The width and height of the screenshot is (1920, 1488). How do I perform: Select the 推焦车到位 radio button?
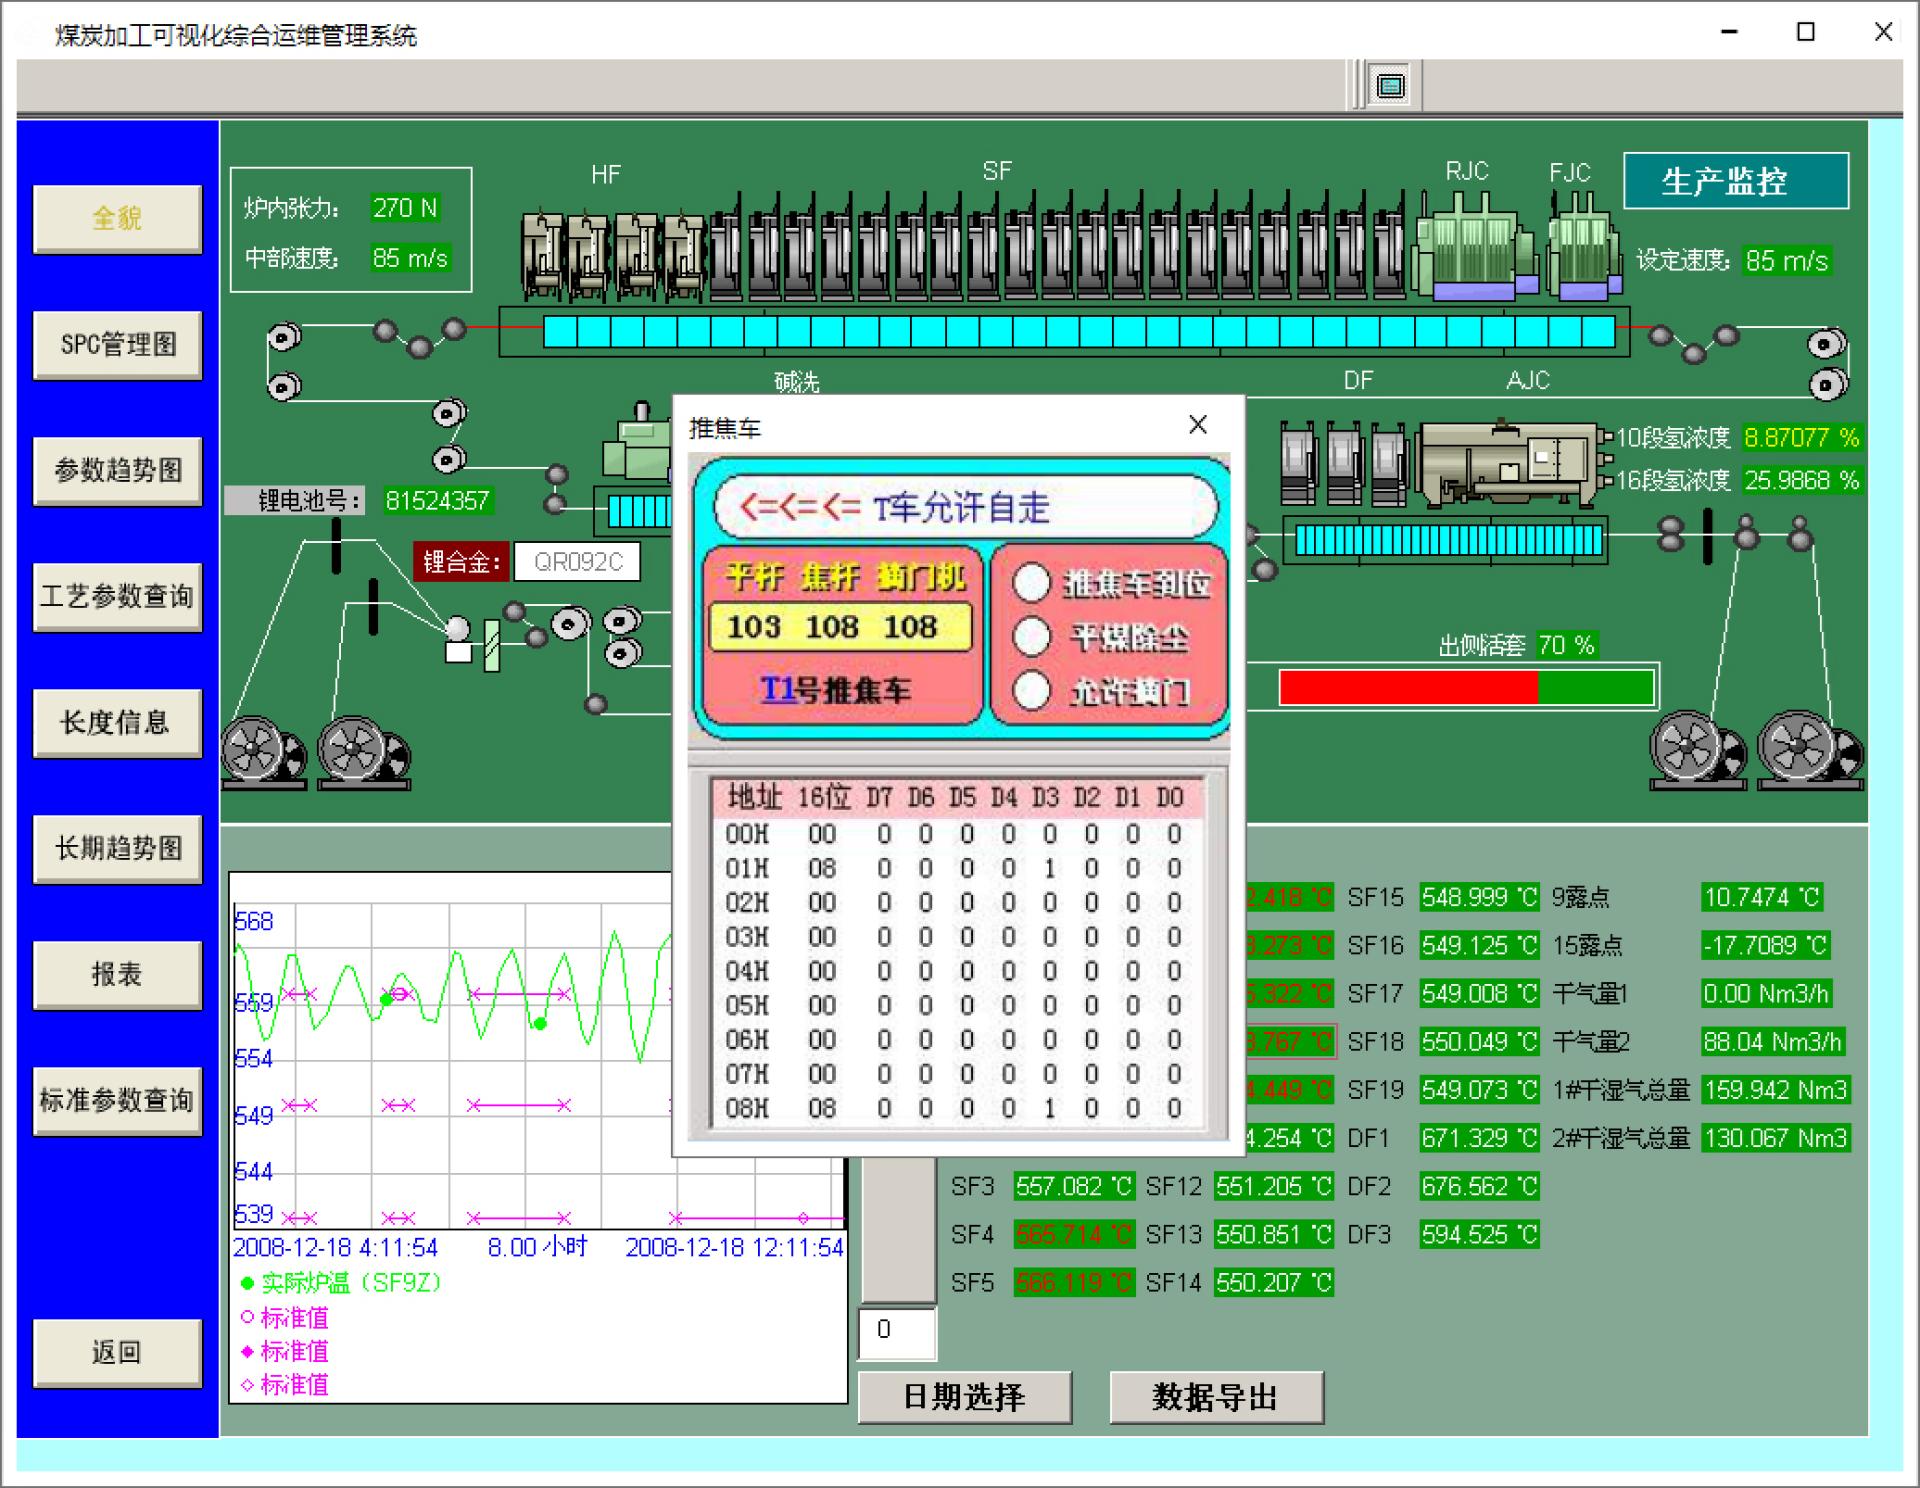[x=1031, y=583]
